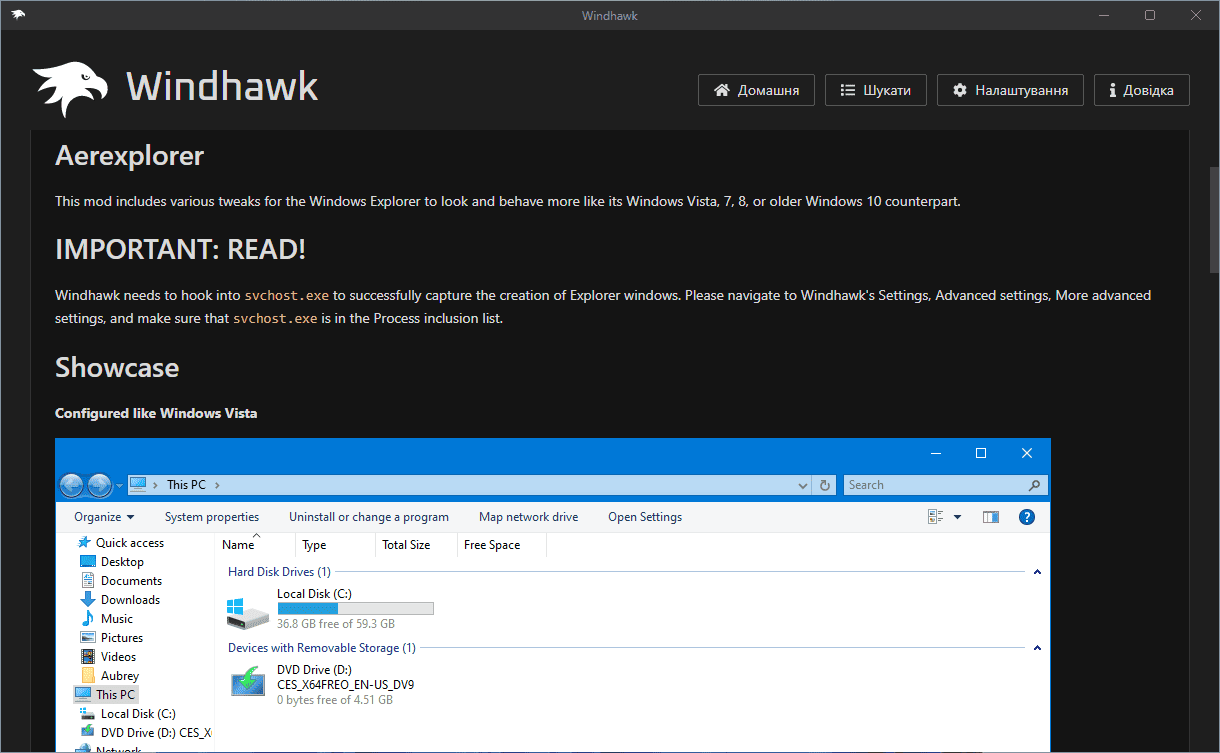Toggle the preview pane icon
The width and height of the screenshot is (1220, 753).
(x=991, y=517)
